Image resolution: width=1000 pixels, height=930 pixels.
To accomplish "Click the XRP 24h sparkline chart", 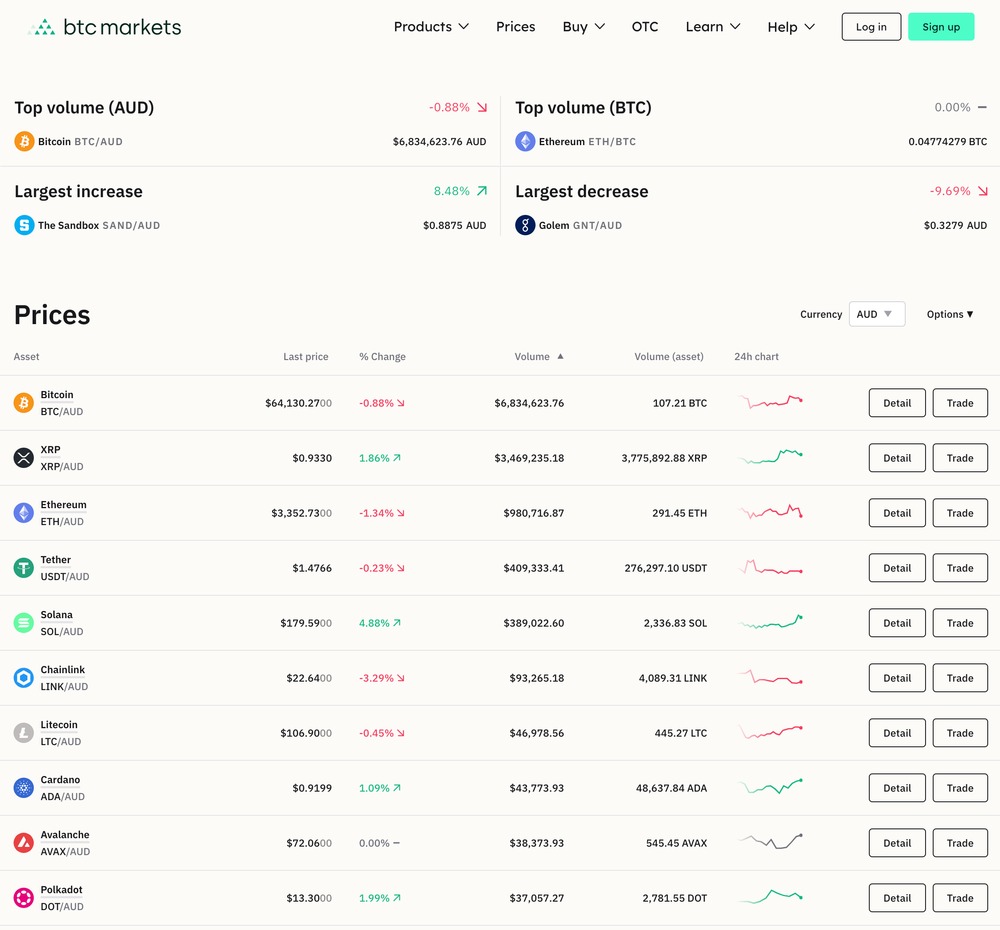I will pos(770,456).
